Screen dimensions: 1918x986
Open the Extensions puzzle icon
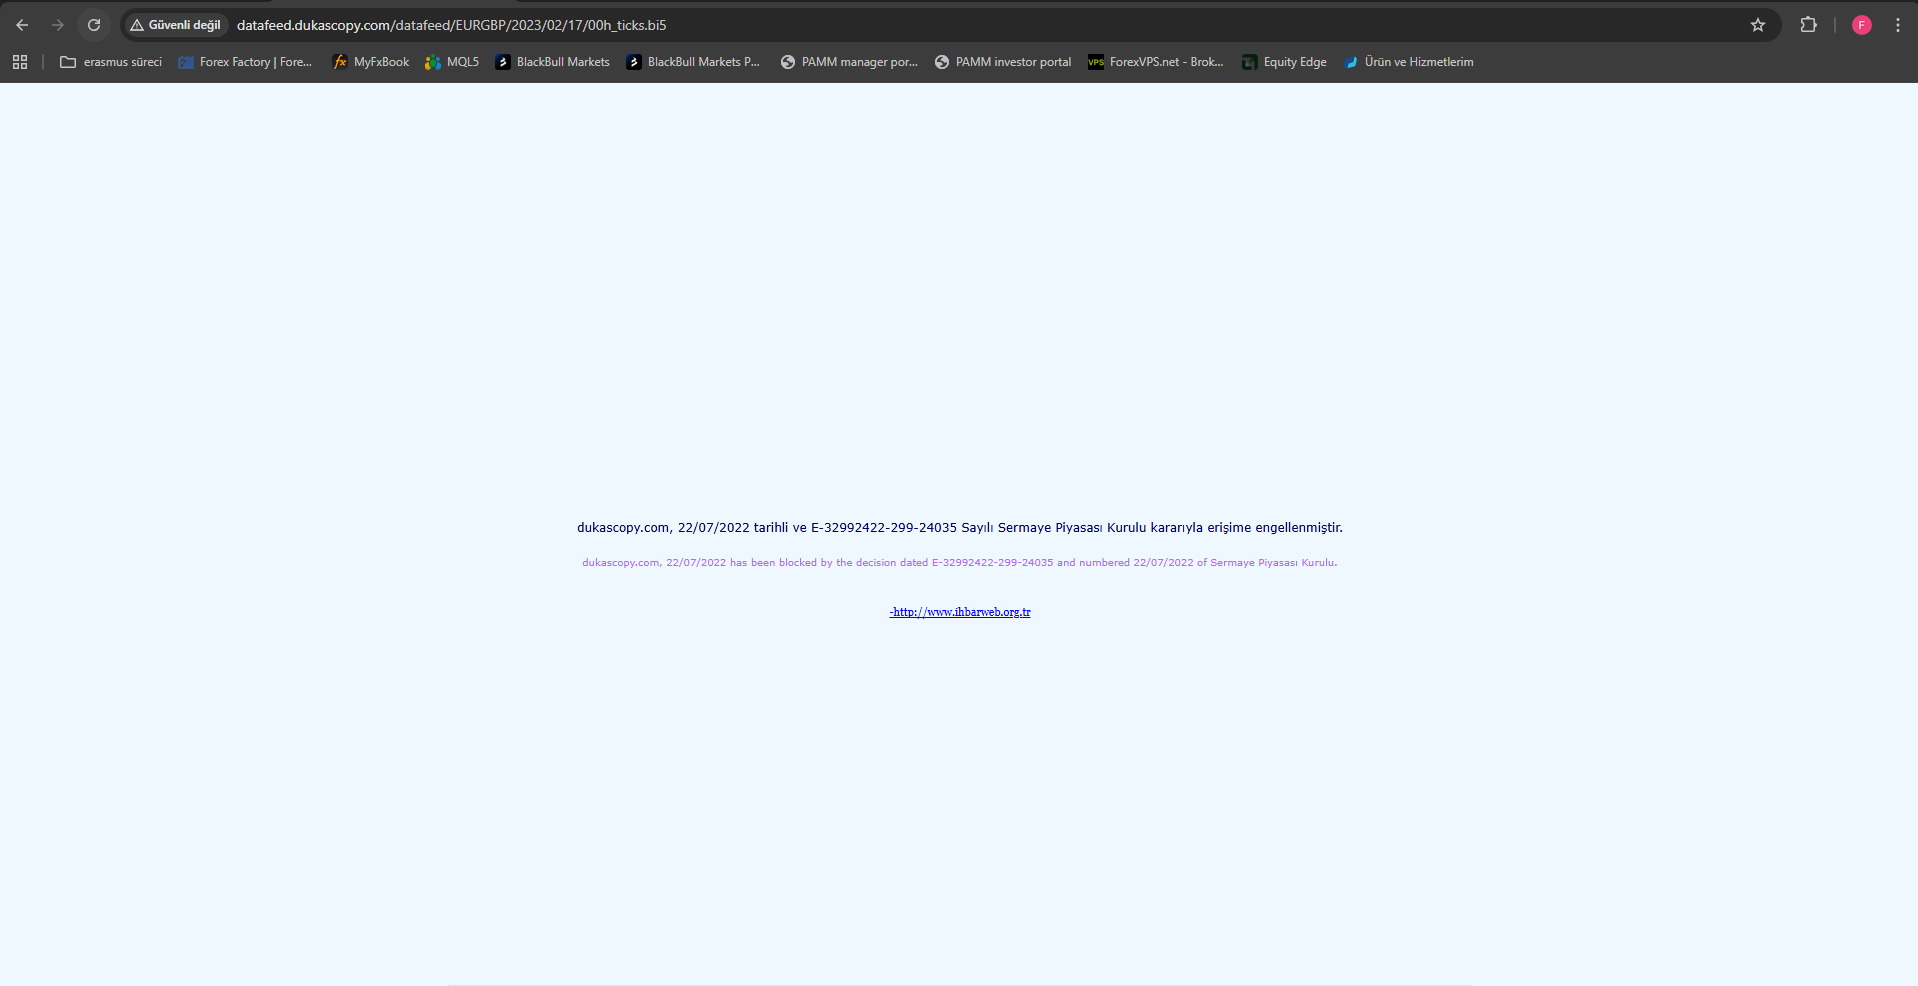1808,25
